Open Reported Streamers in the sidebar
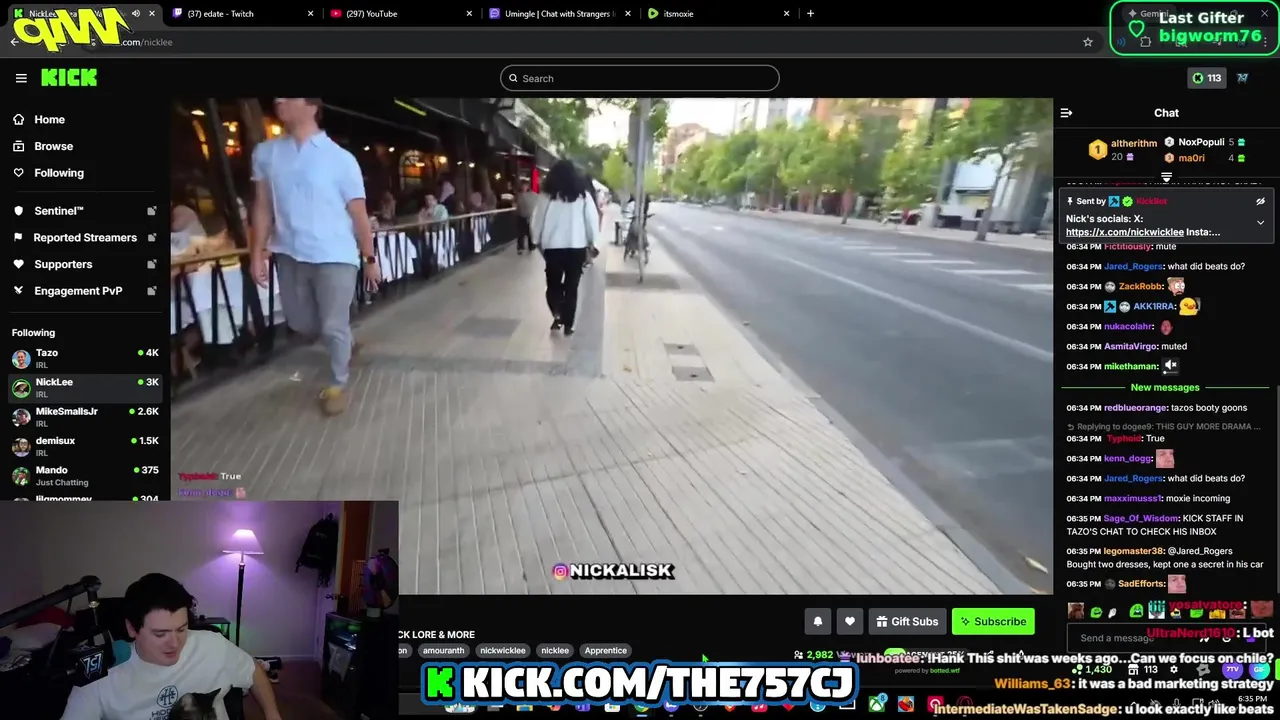1280x720 pixels. (x=85, y=238)
